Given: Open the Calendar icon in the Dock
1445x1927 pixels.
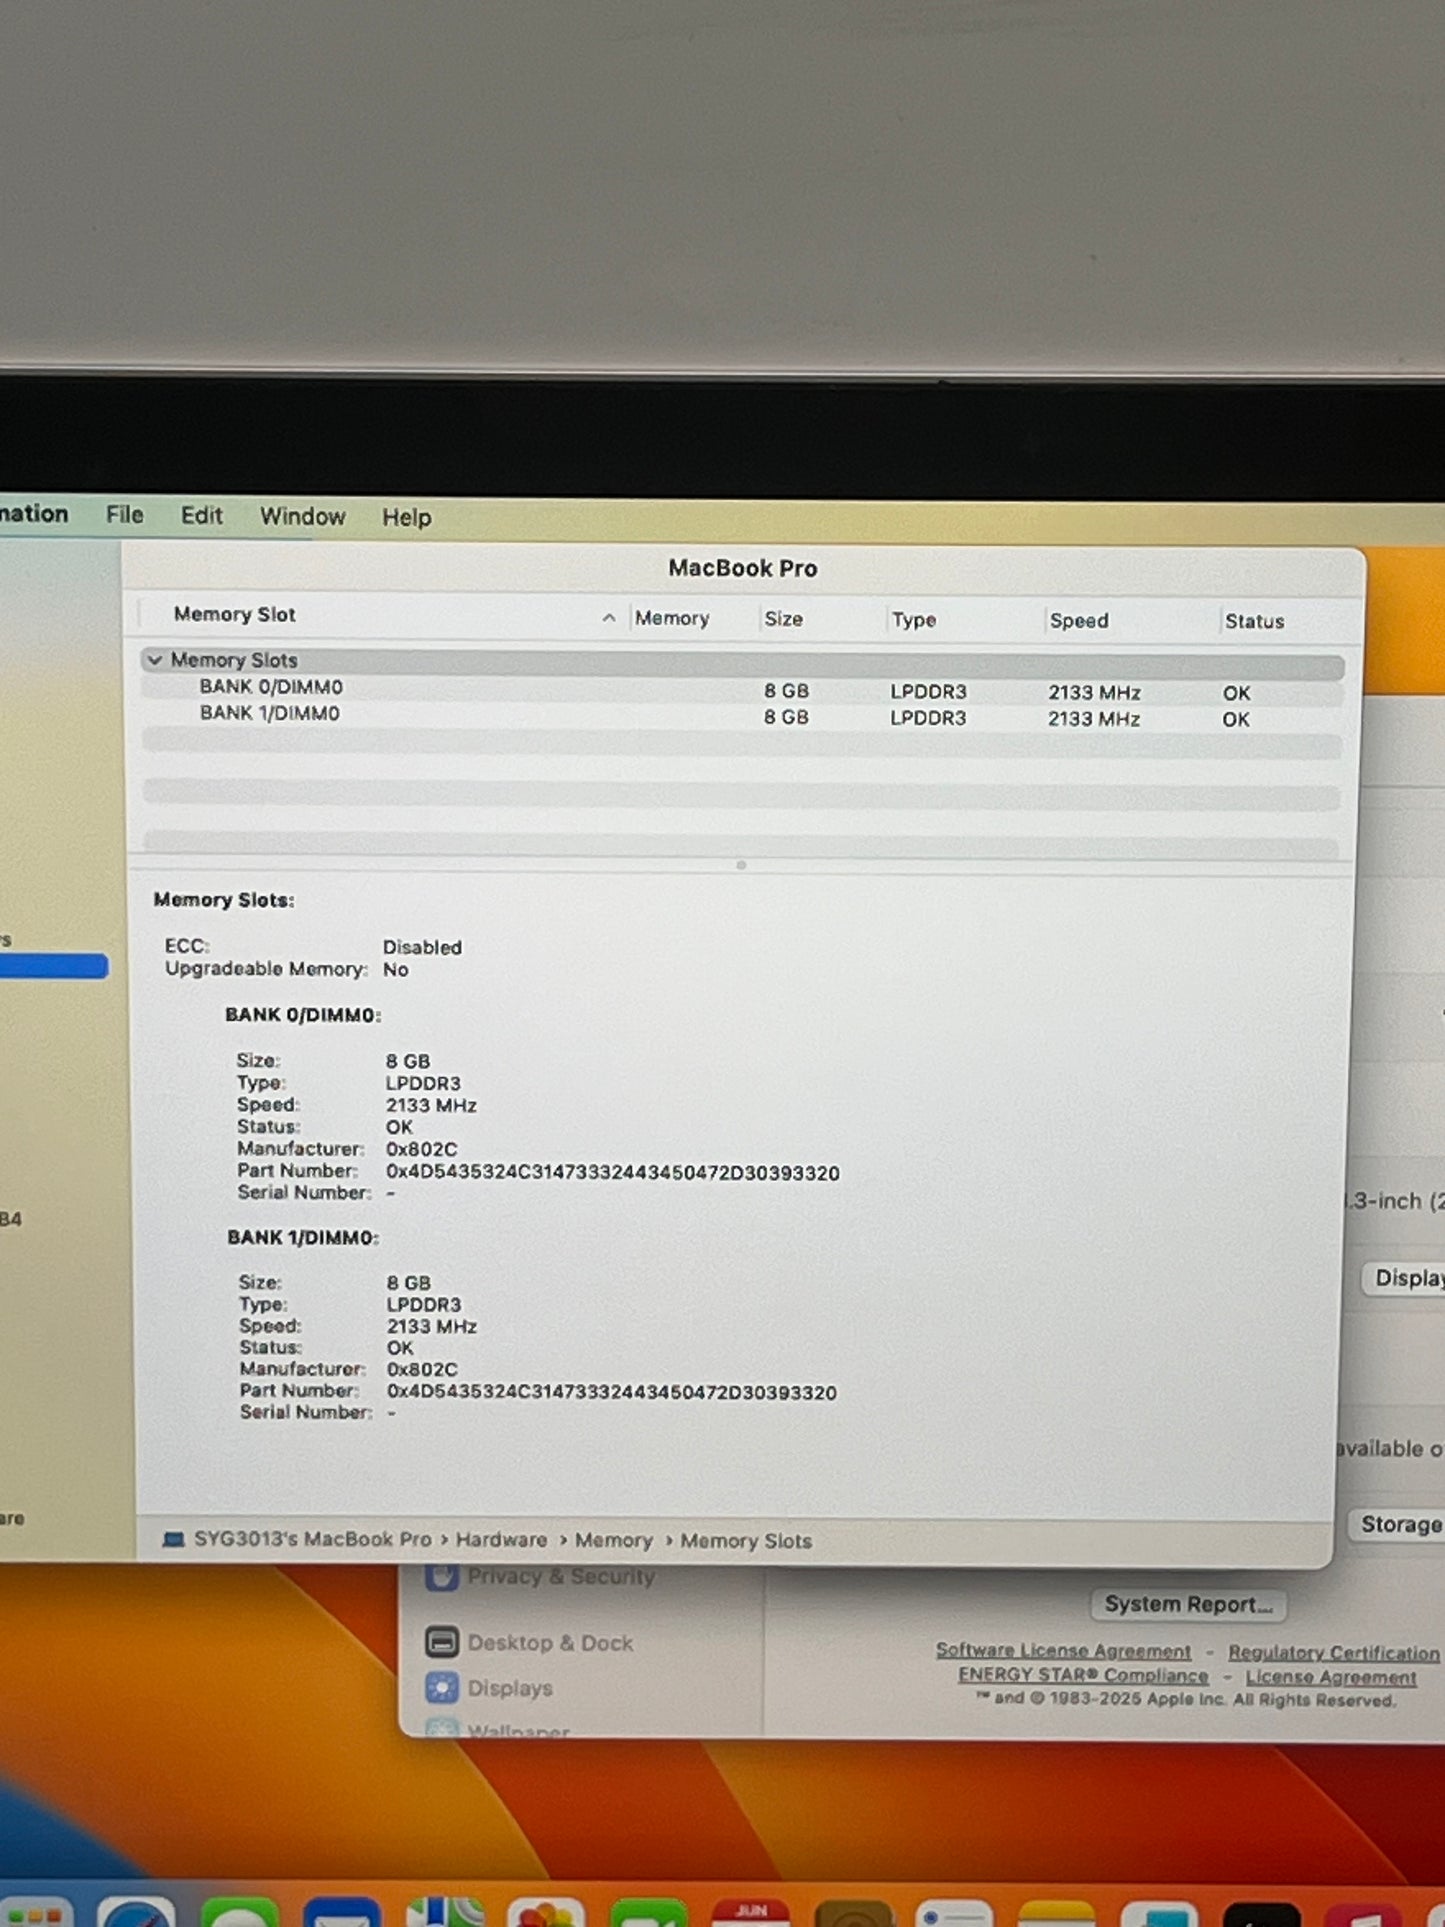Looking at the screenshot, I should 751,1912.
